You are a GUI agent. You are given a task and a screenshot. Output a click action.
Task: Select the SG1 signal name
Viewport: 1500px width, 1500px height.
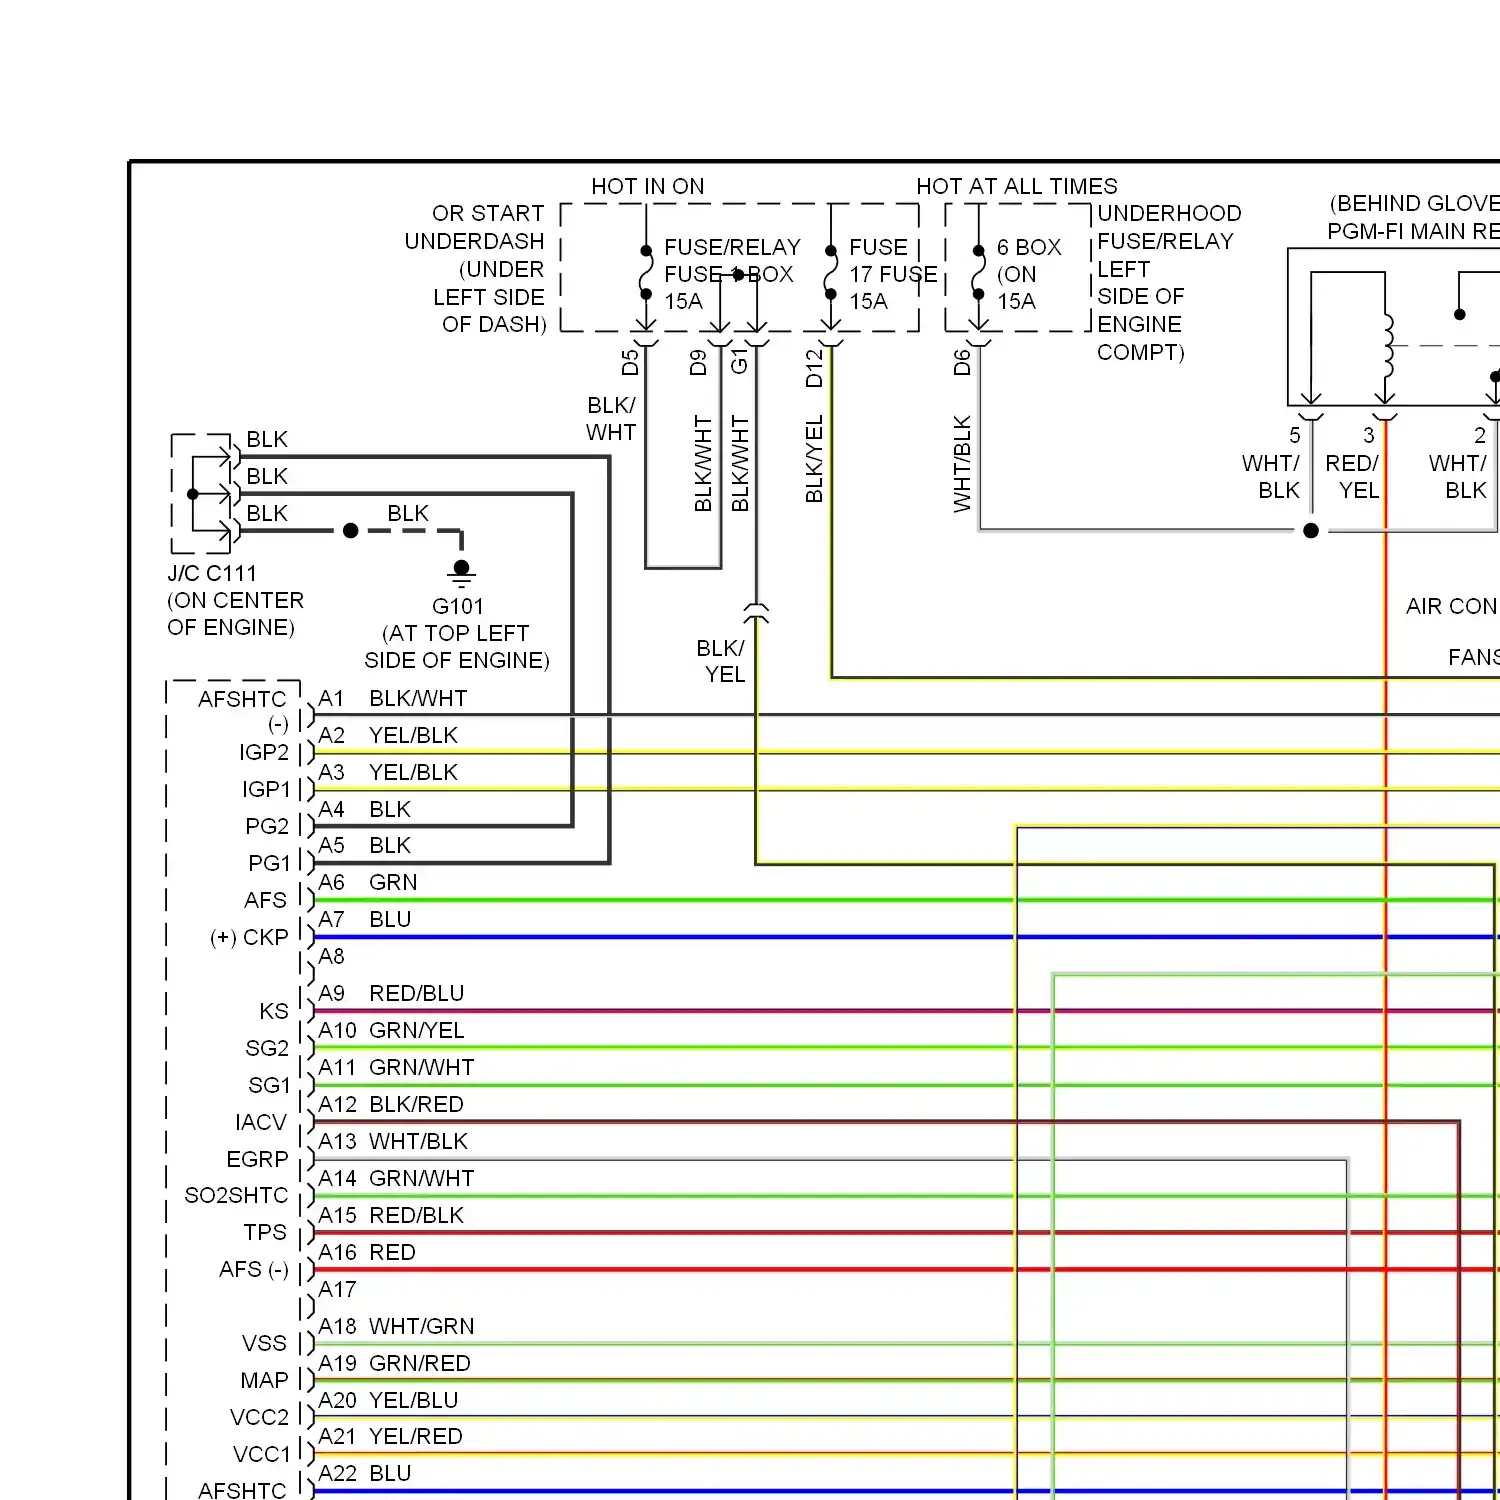(269, 1085)
